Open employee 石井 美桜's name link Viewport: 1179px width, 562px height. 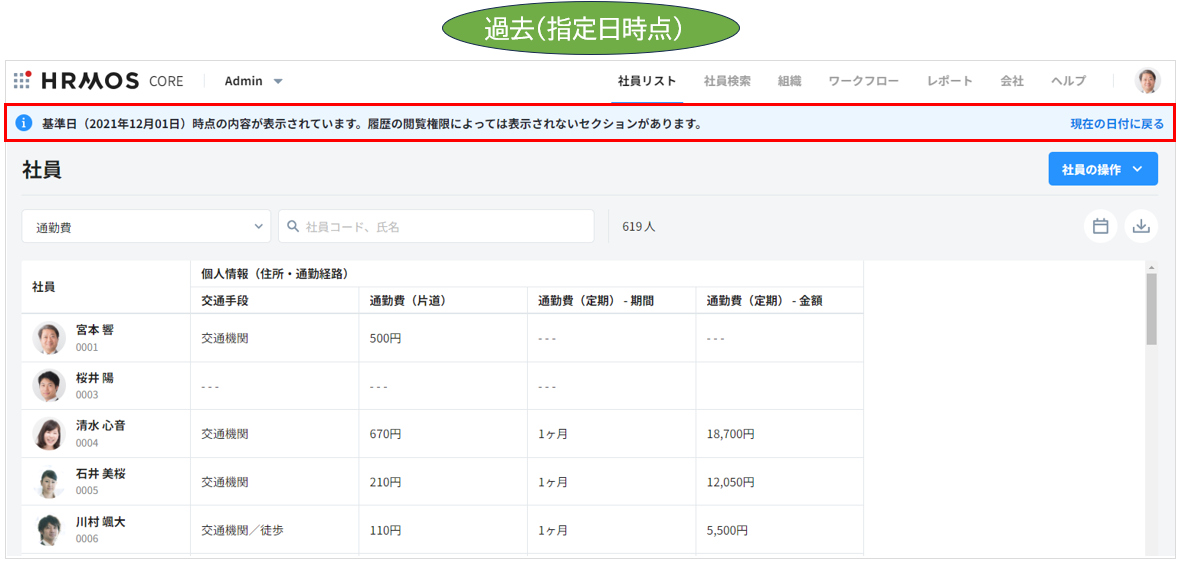100,473
